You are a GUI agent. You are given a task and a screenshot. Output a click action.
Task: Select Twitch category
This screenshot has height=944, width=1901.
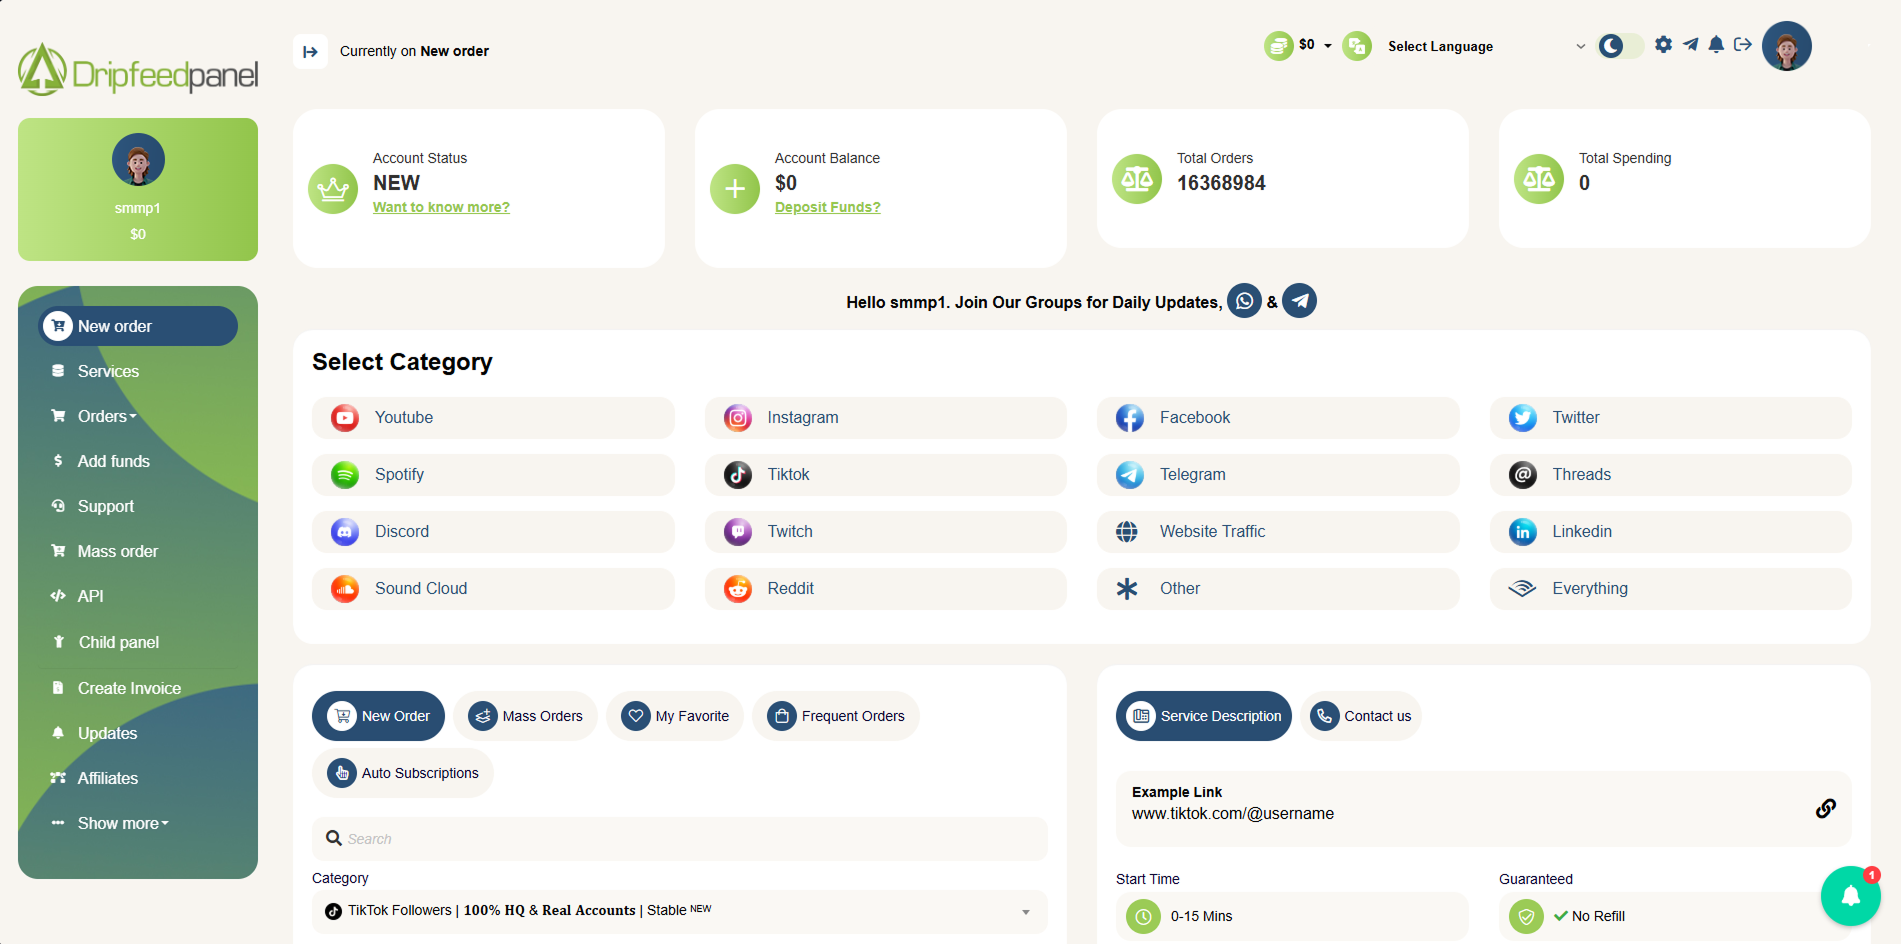(886, 532)
